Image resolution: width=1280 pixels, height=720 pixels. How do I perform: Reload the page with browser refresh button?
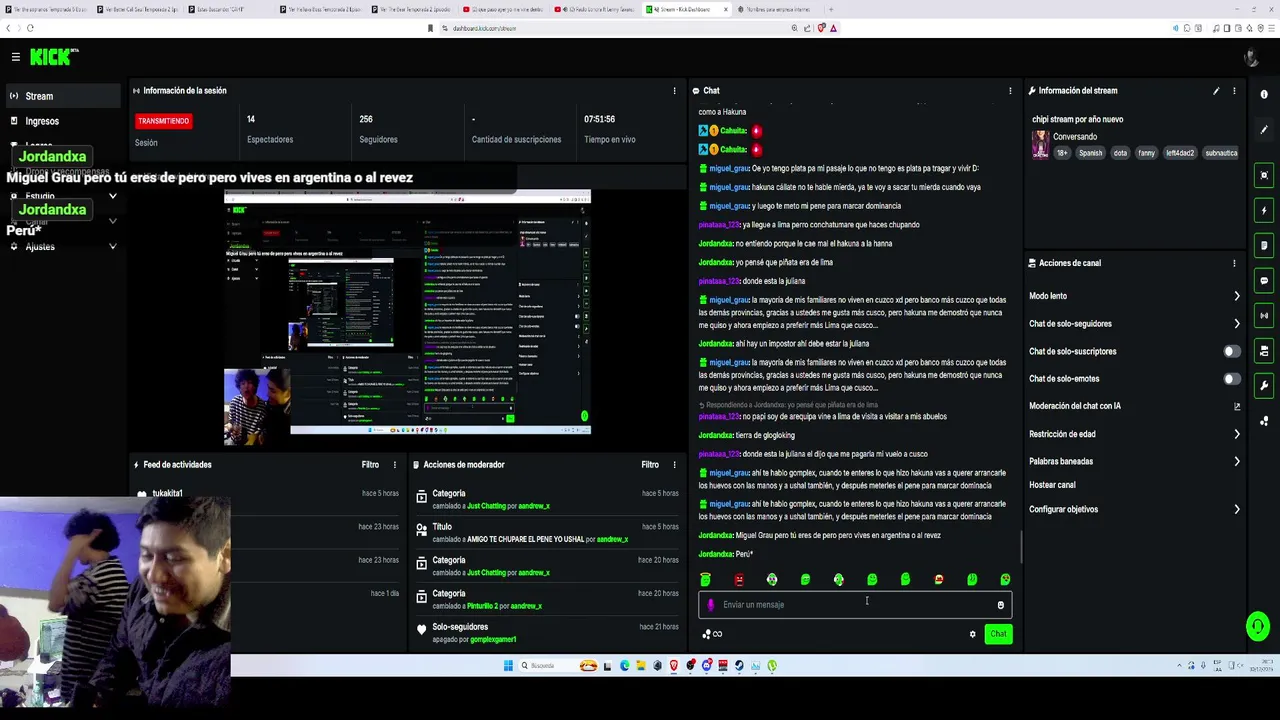tap(31, 28)
